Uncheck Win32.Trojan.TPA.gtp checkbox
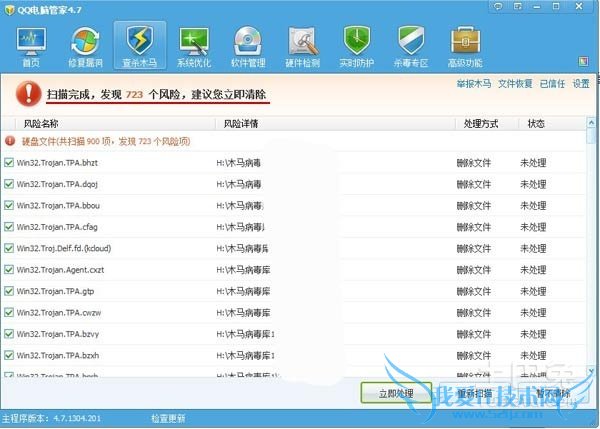 9,291
